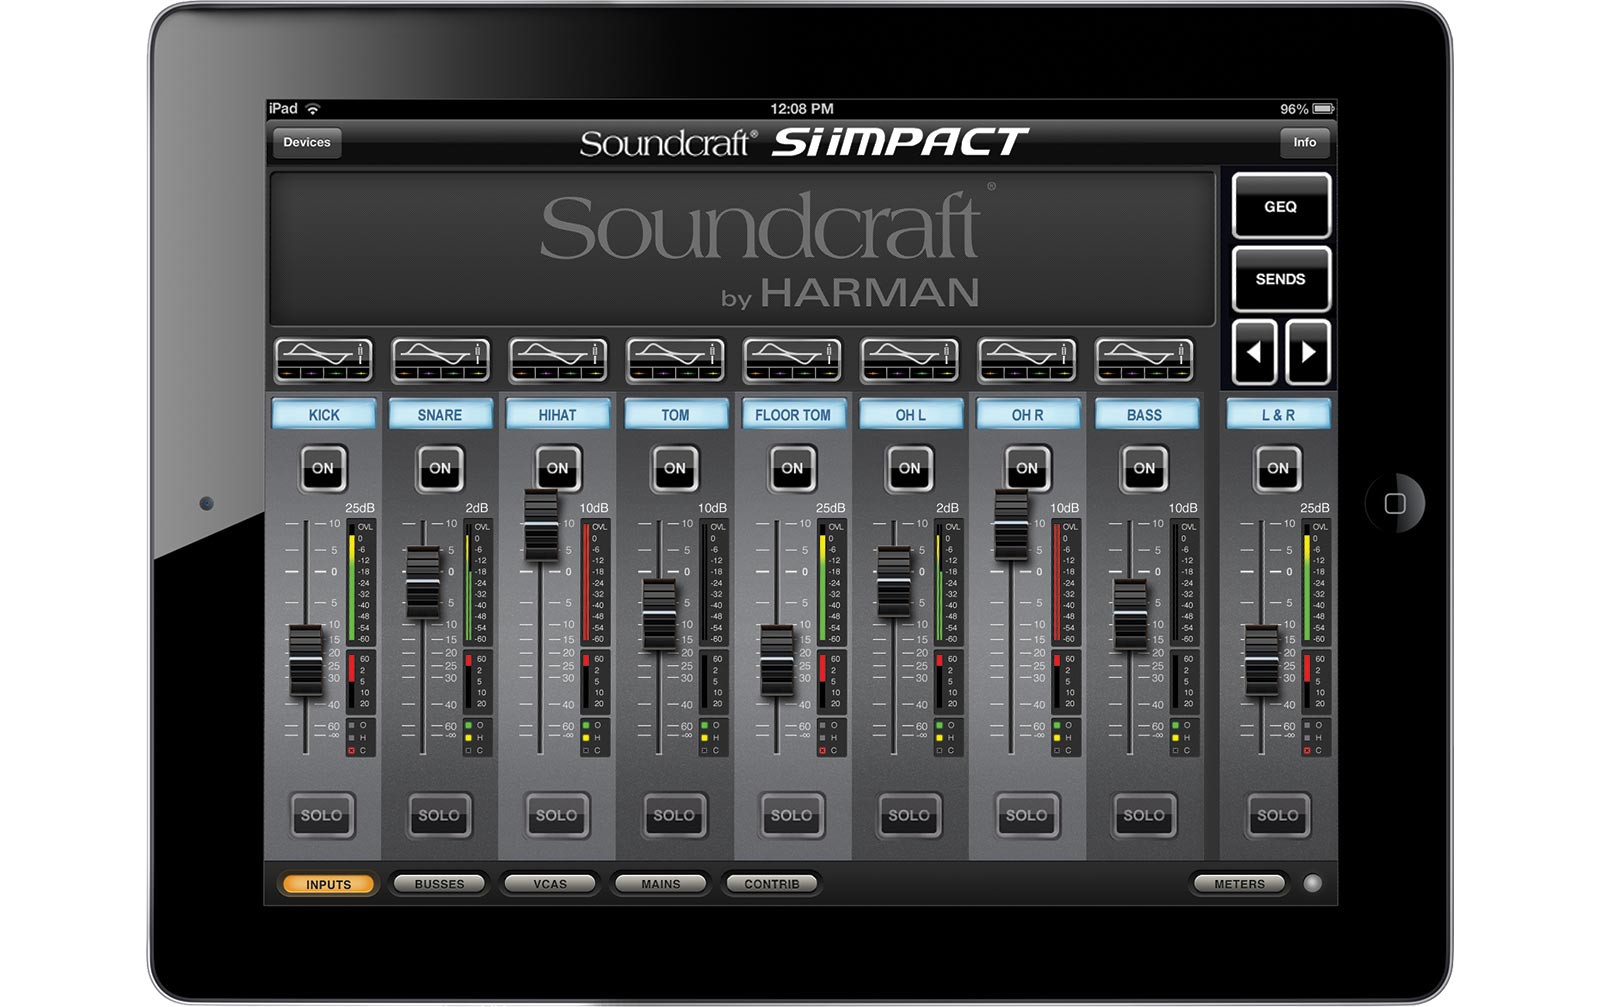Click the KICK fader handle

click(306, 660)
